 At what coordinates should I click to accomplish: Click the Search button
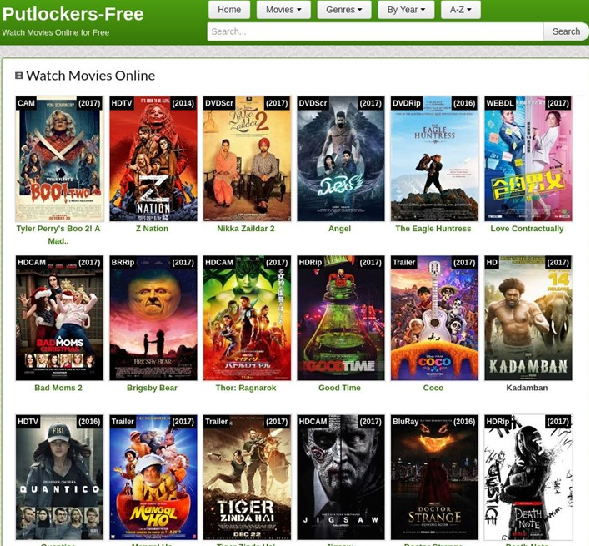566,32
